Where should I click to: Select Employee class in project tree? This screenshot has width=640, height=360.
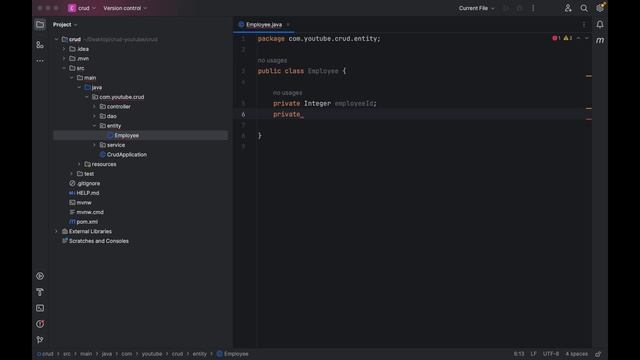126,136
